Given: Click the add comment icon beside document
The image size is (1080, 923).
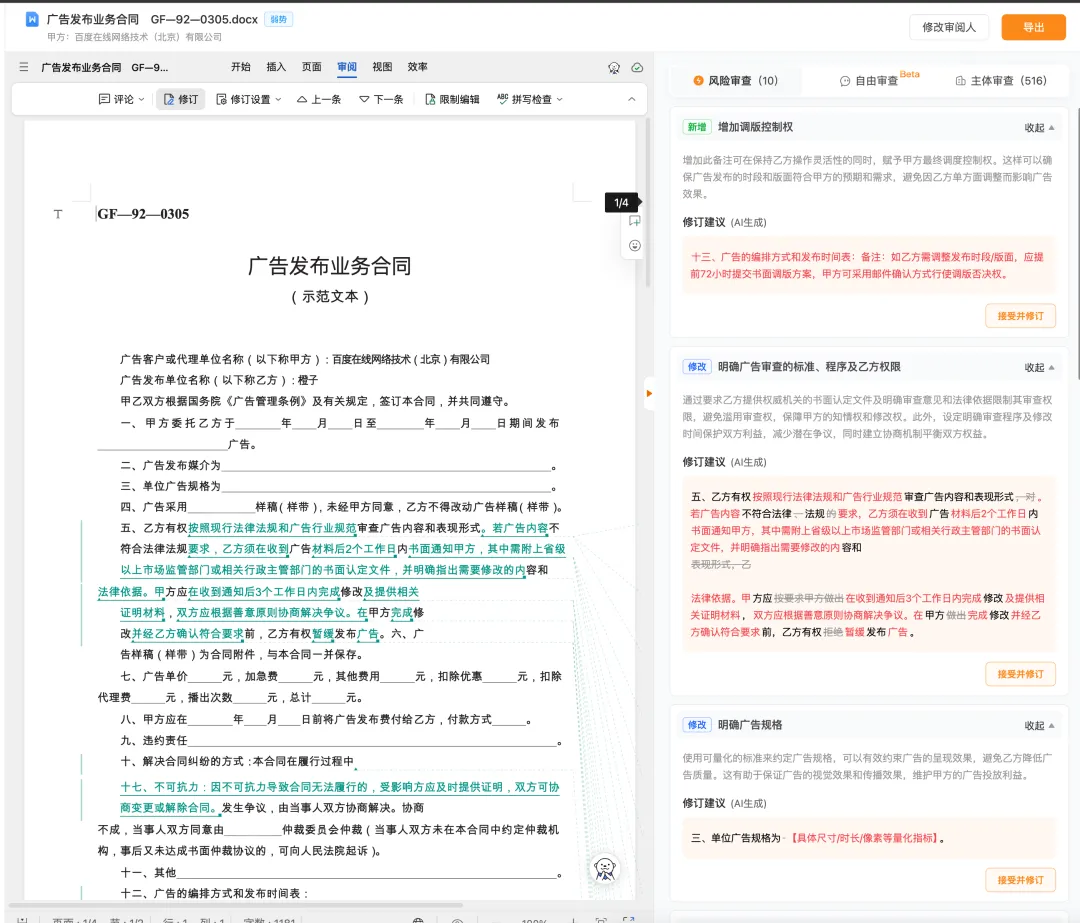Looking at the screenshot, I should point(634,221).
